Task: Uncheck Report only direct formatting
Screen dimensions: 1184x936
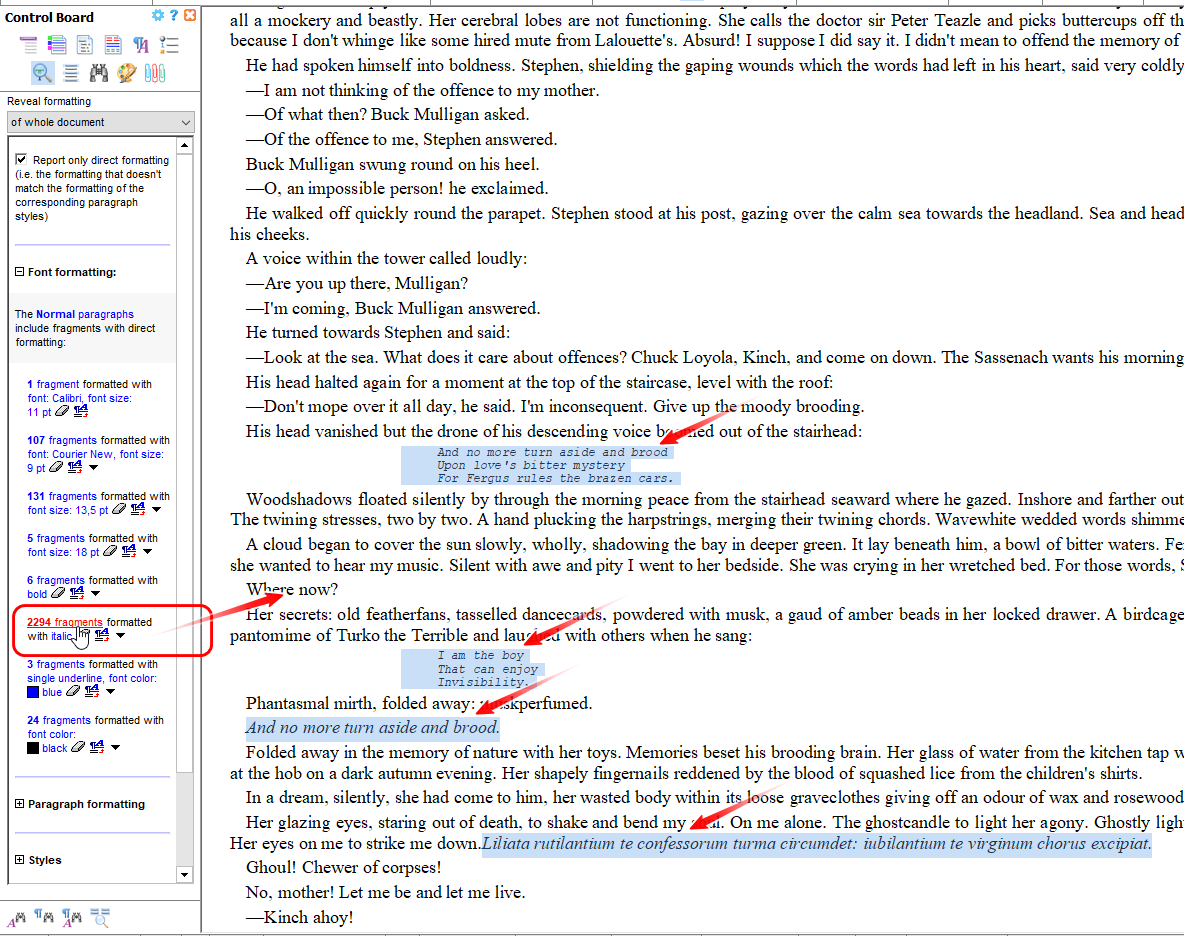Action: click(22, 160)
